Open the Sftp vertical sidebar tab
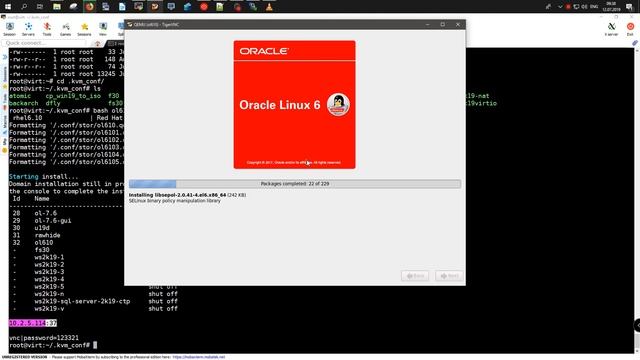Screen dimensions: 640x360 (x=4, y=145)
